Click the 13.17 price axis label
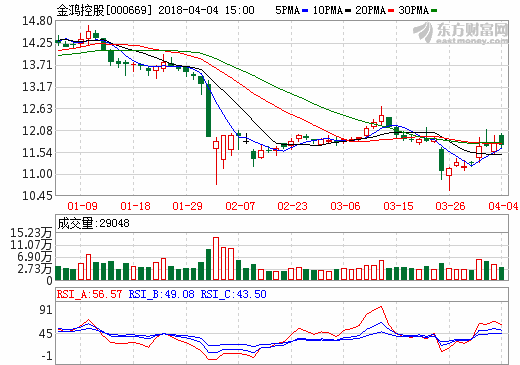This screenshot has width=520, height=365. click(x=37, y=87)
